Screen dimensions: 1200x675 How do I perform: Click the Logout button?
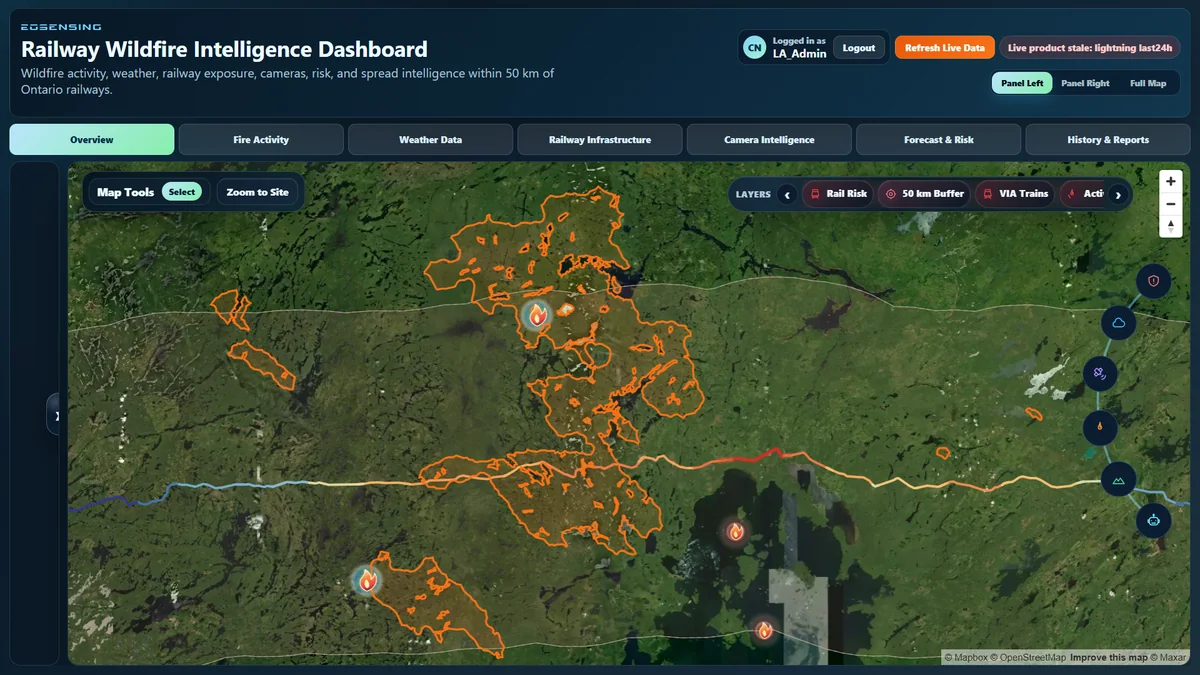[x=859, y=48]
